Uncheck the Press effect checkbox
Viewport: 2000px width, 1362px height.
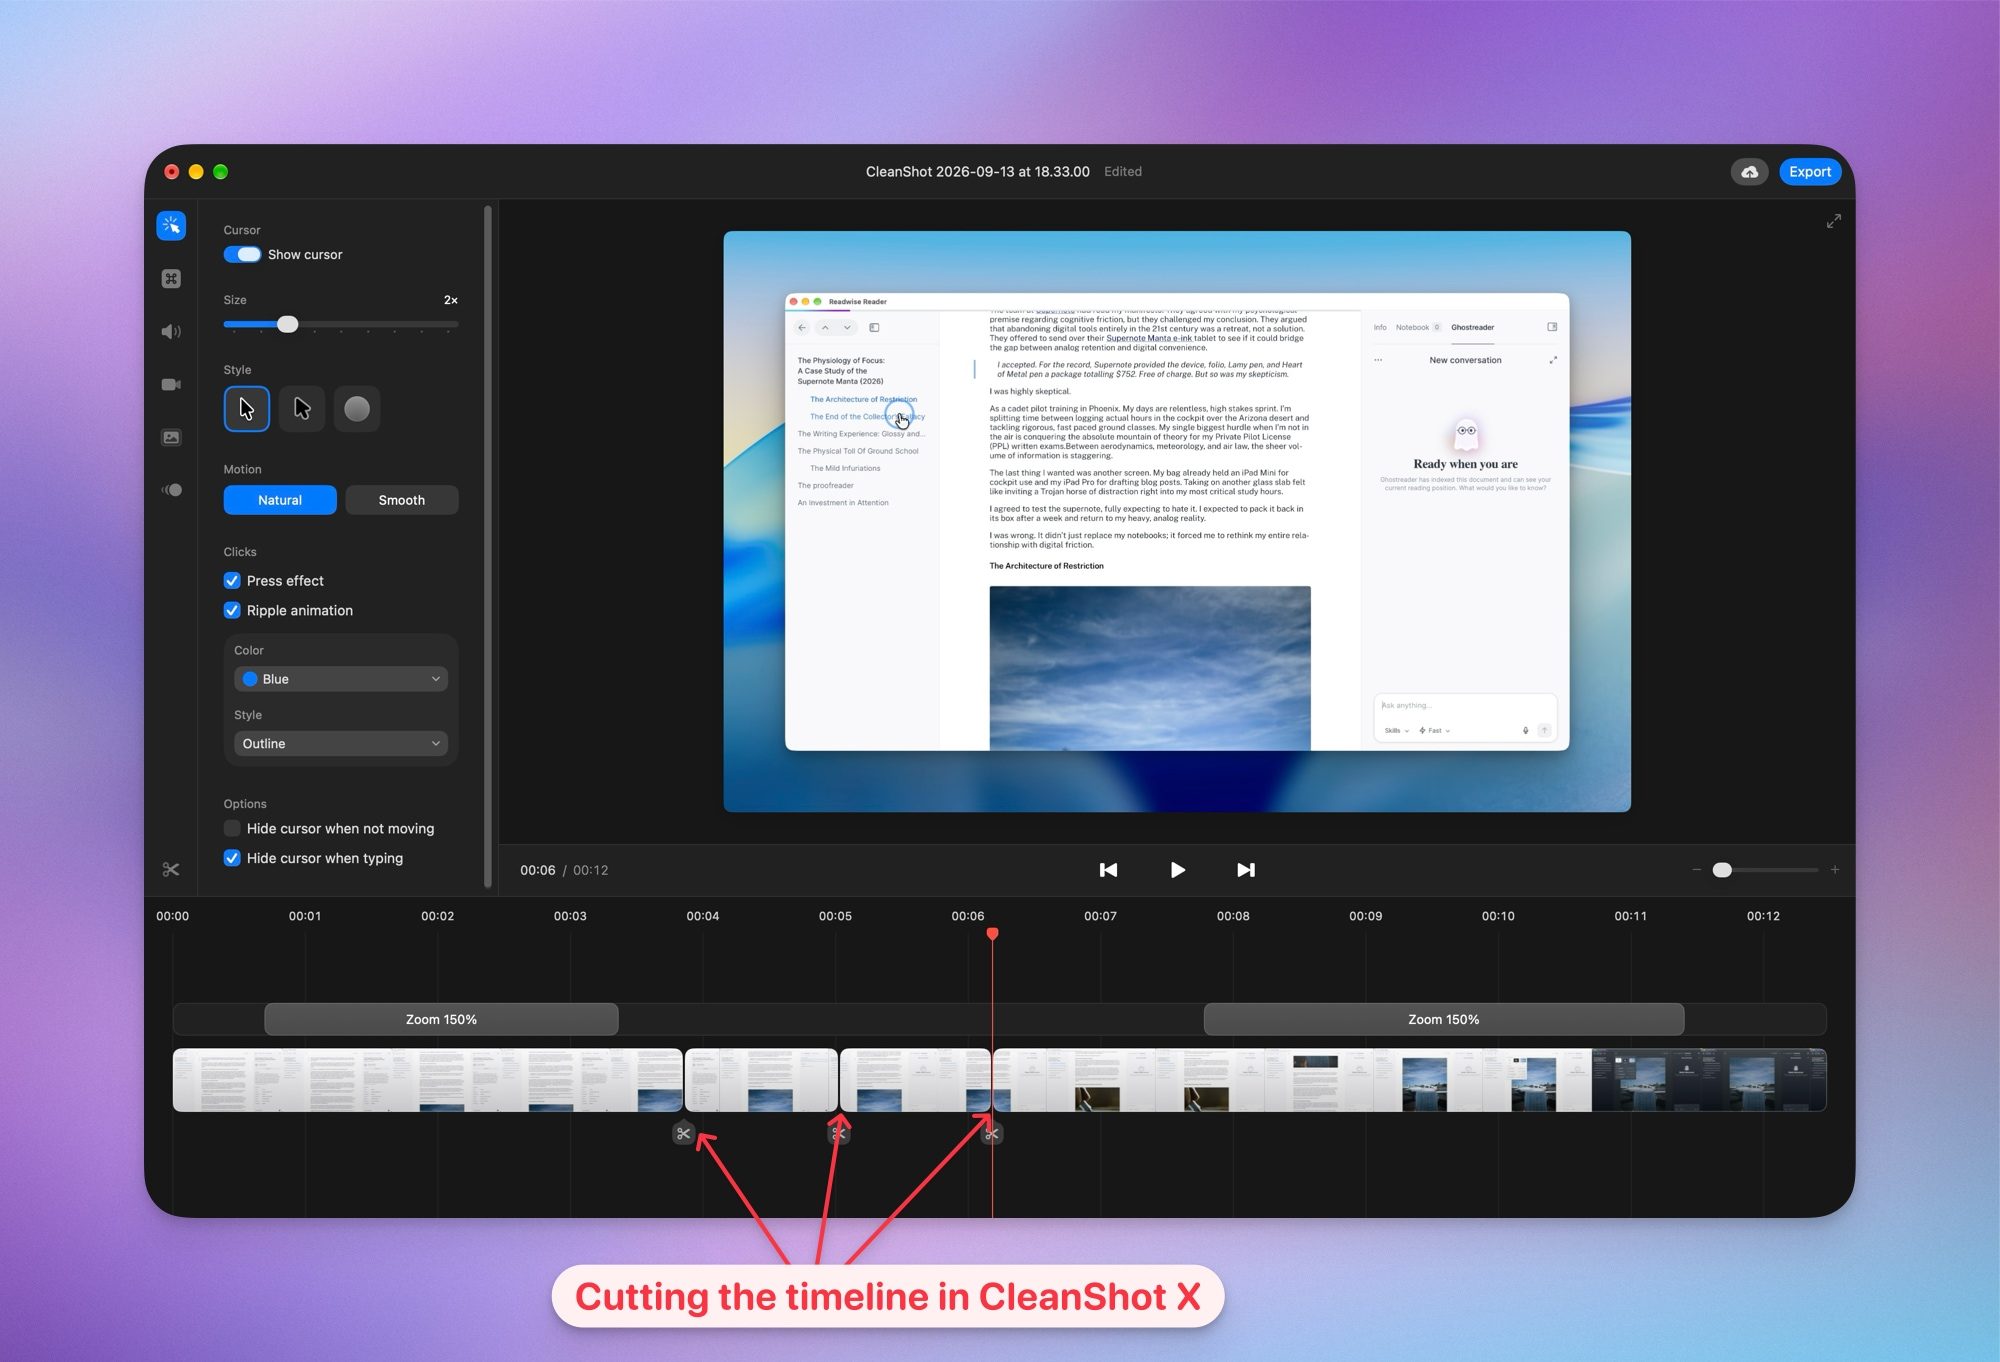click(232, 581)
